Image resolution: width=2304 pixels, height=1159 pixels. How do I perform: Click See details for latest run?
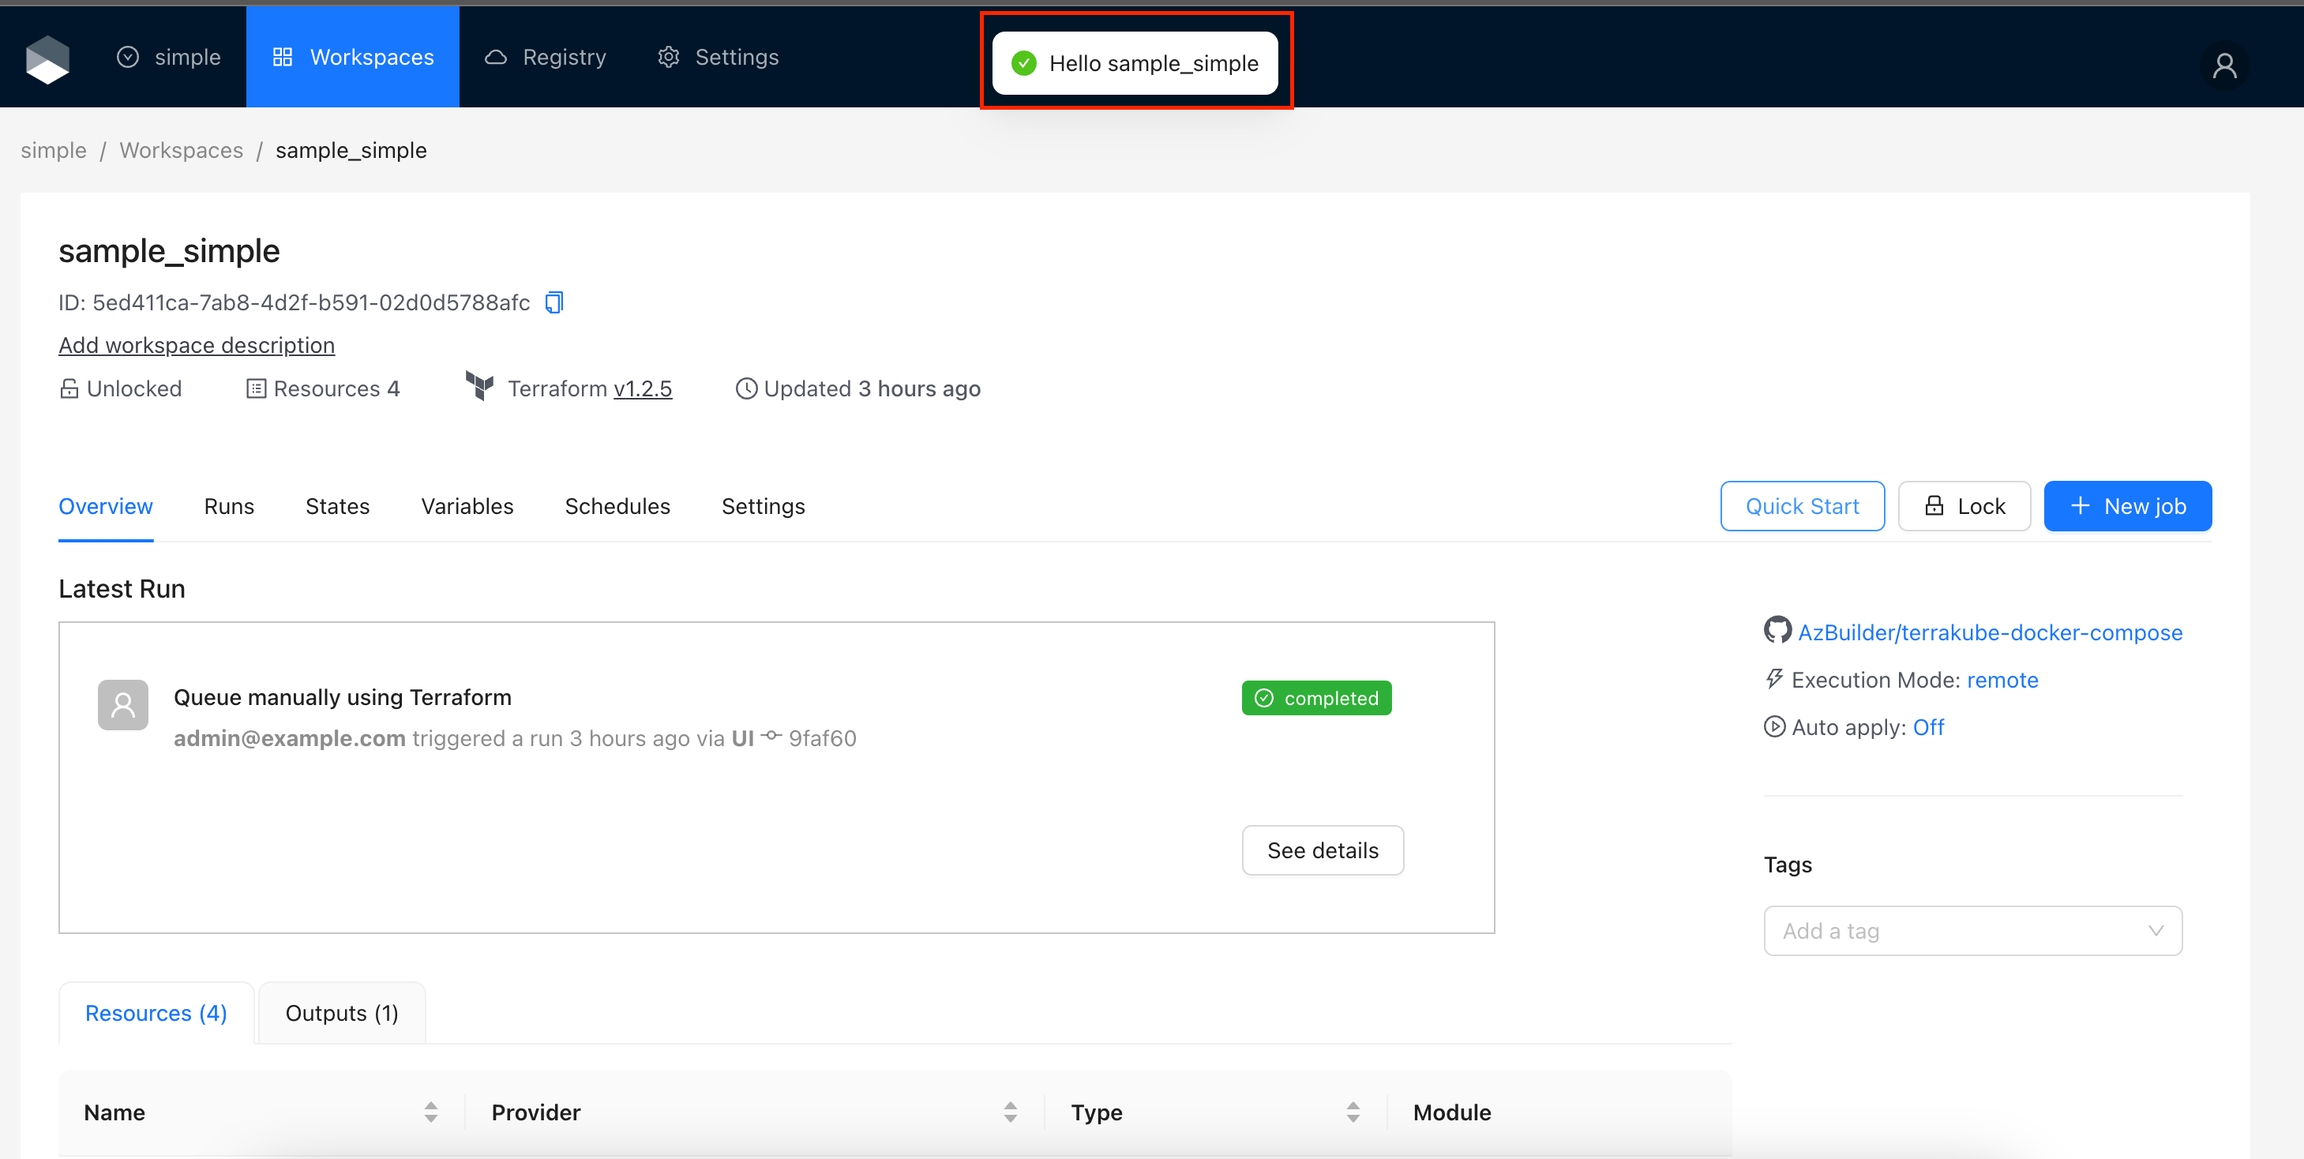[1322, 850]
